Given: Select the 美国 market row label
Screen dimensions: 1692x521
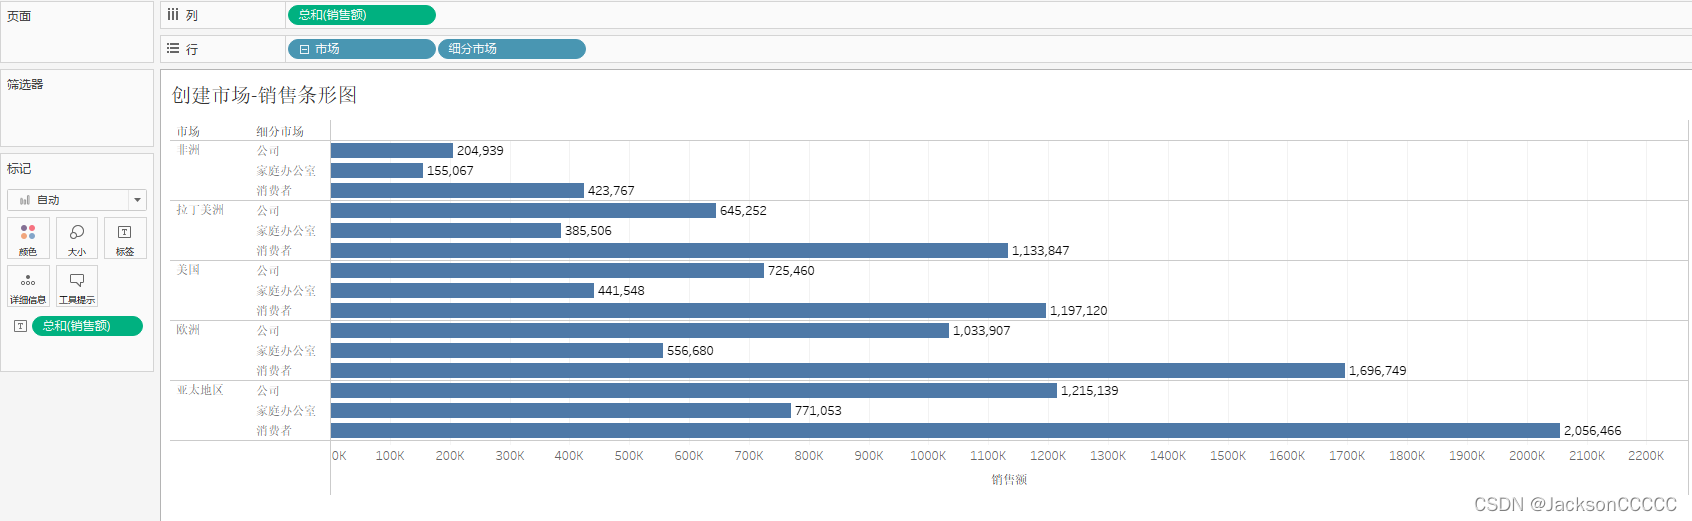Looking at the screenshot, I should point(188,270).
